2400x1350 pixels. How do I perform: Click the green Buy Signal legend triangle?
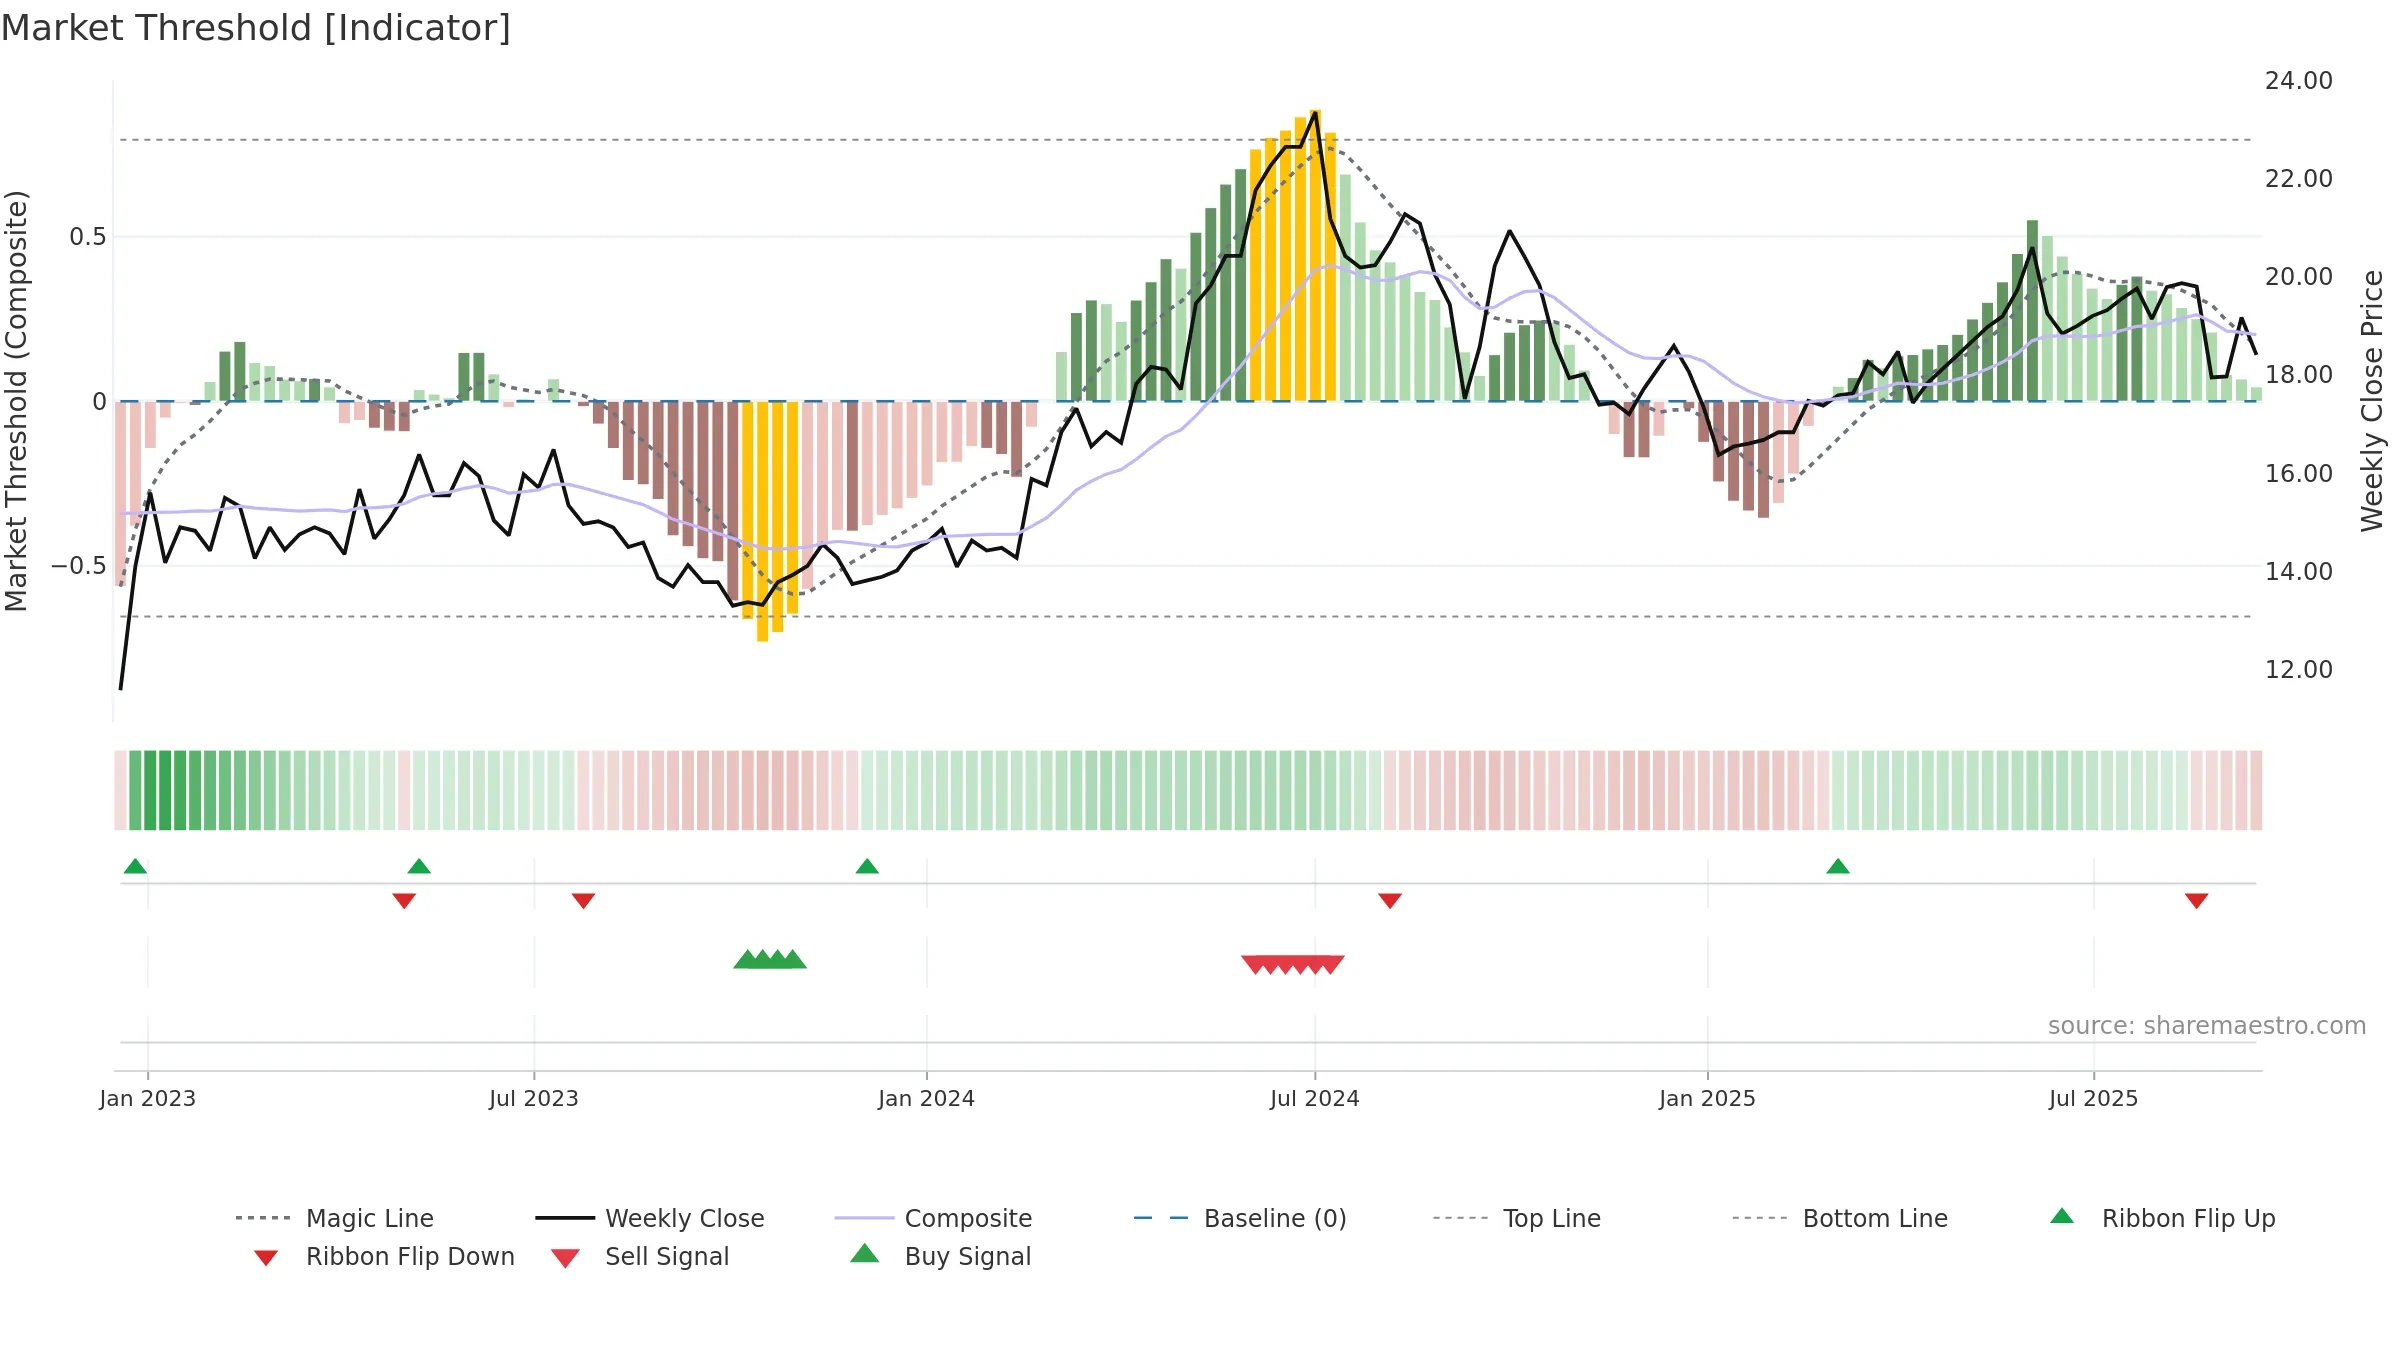[865, 1253]
